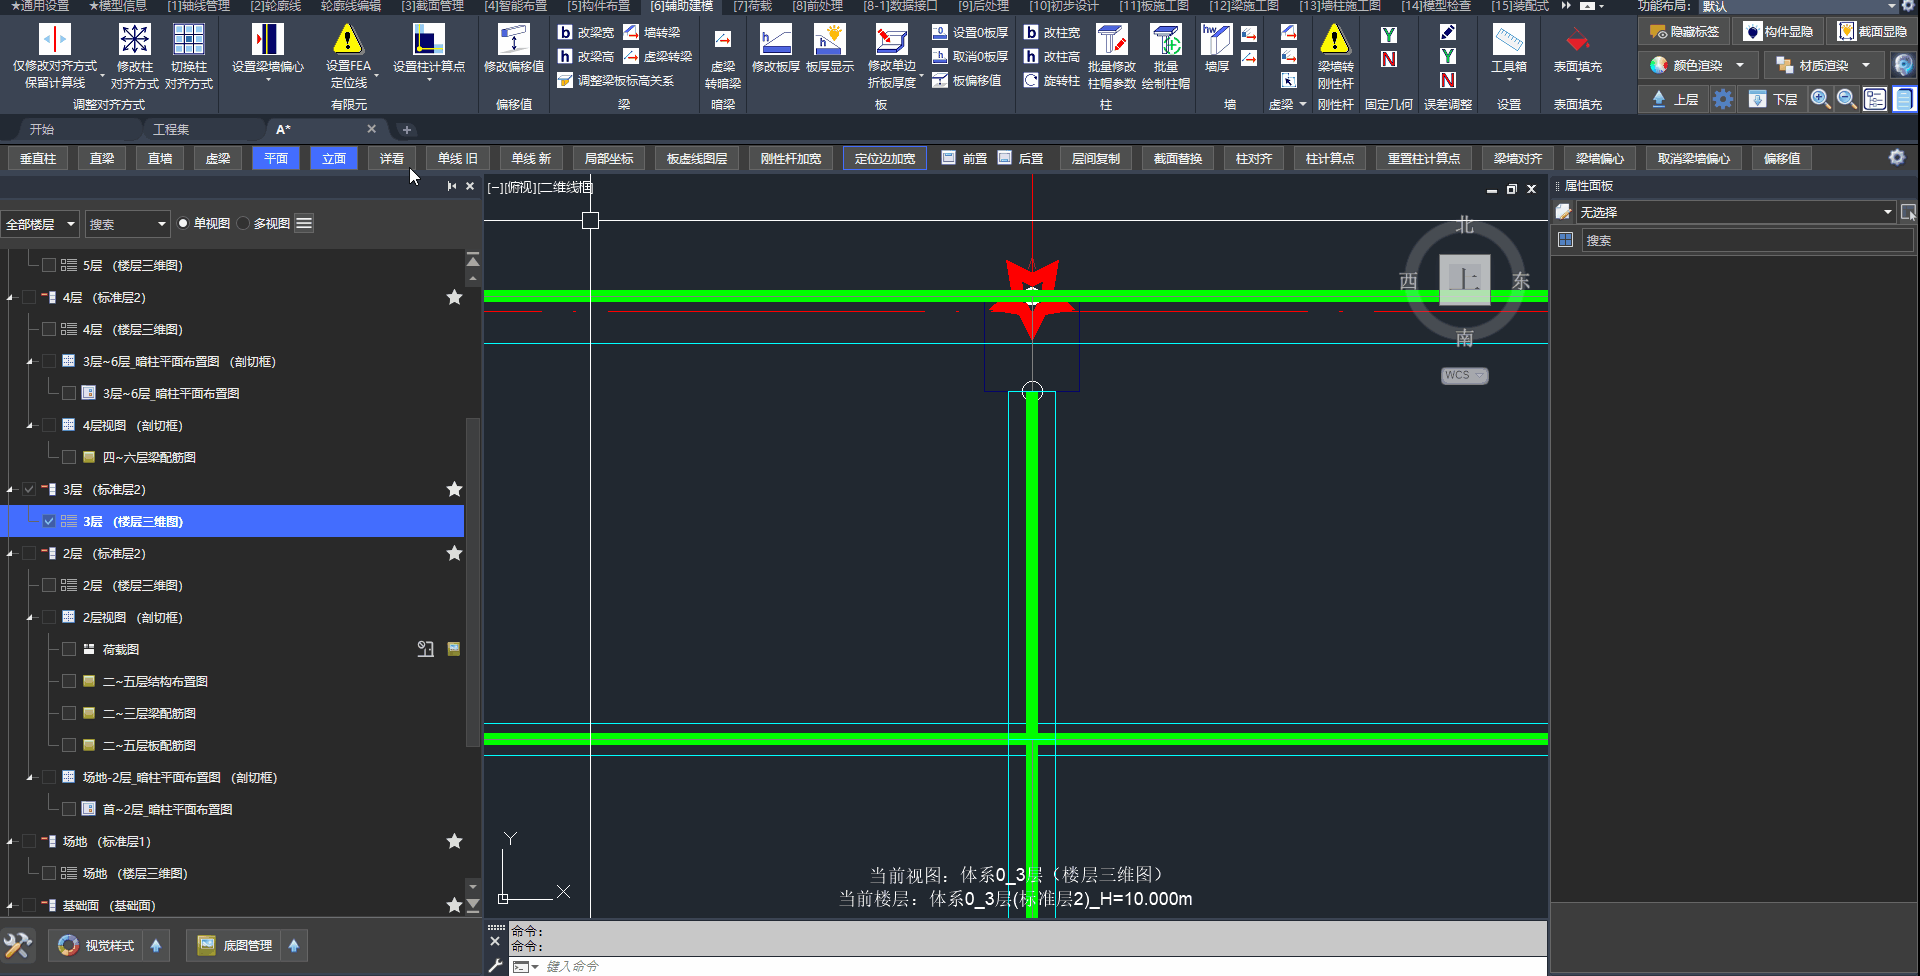This screenshot has width=1920, height=976.
Task: Select the 多视图 radio button
Action: point(243,224)
